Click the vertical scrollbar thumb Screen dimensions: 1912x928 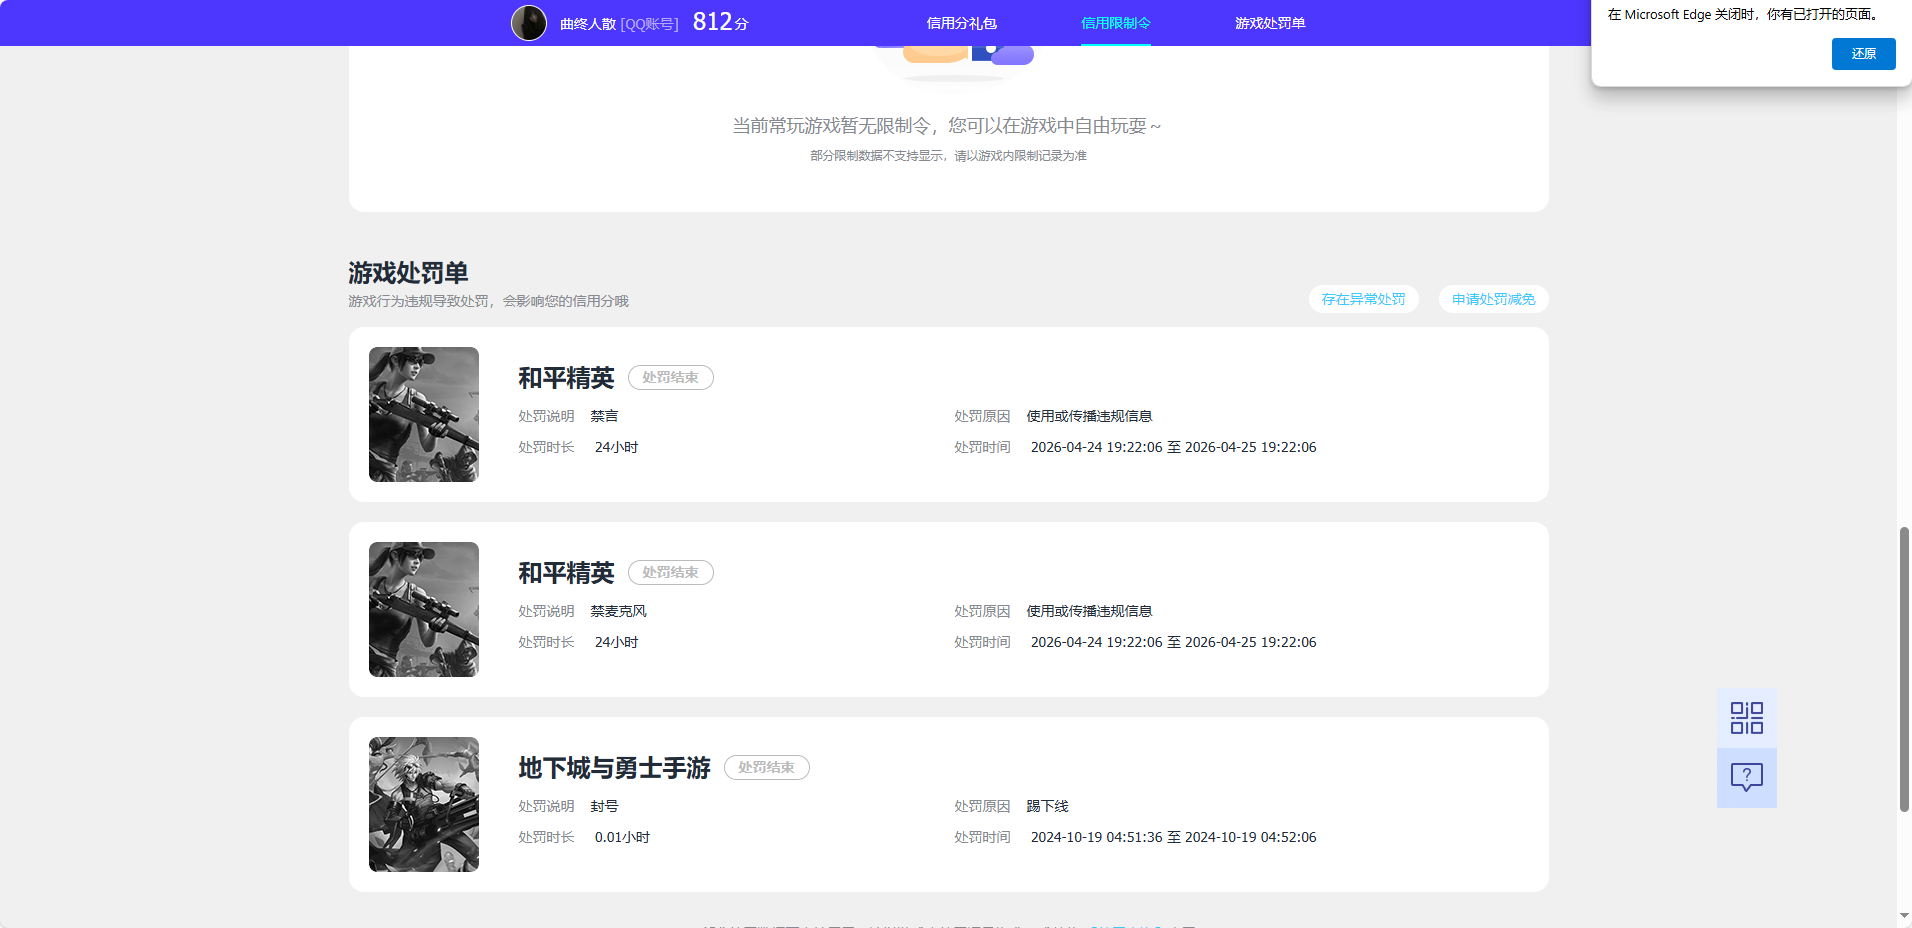point(1904,669)
